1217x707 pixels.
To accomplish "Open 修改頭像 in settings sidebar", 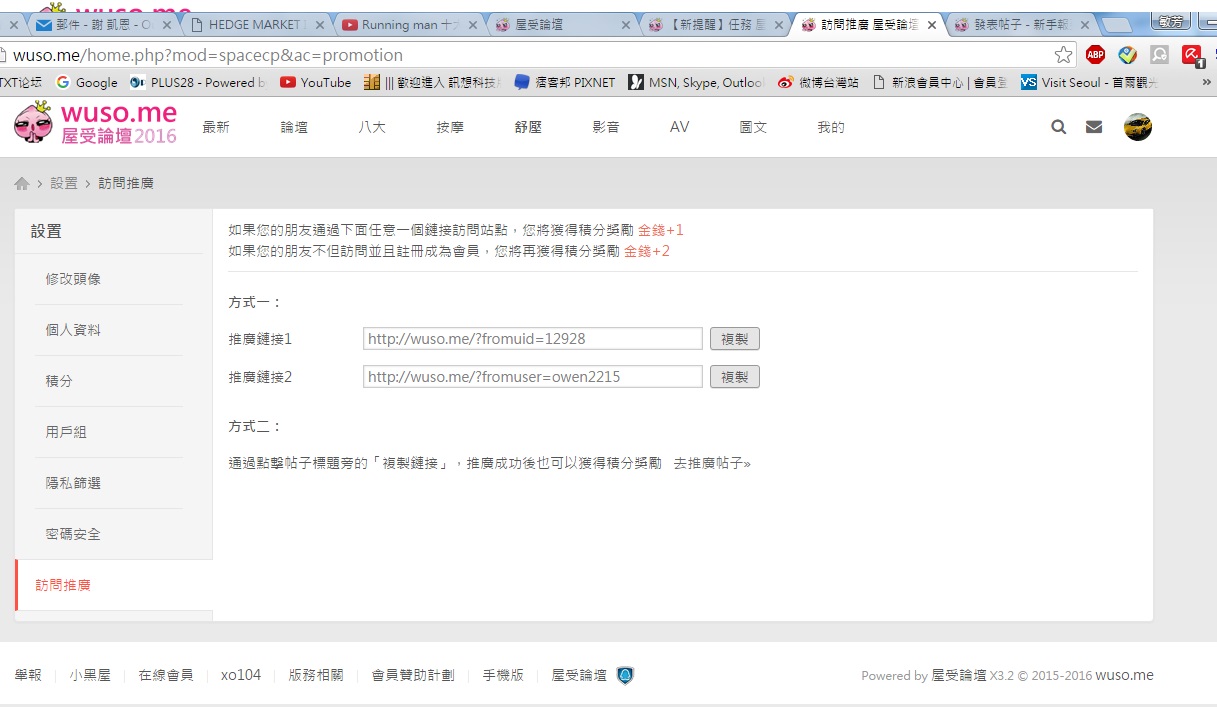I will pyautogui.click(x=73, y=279).
